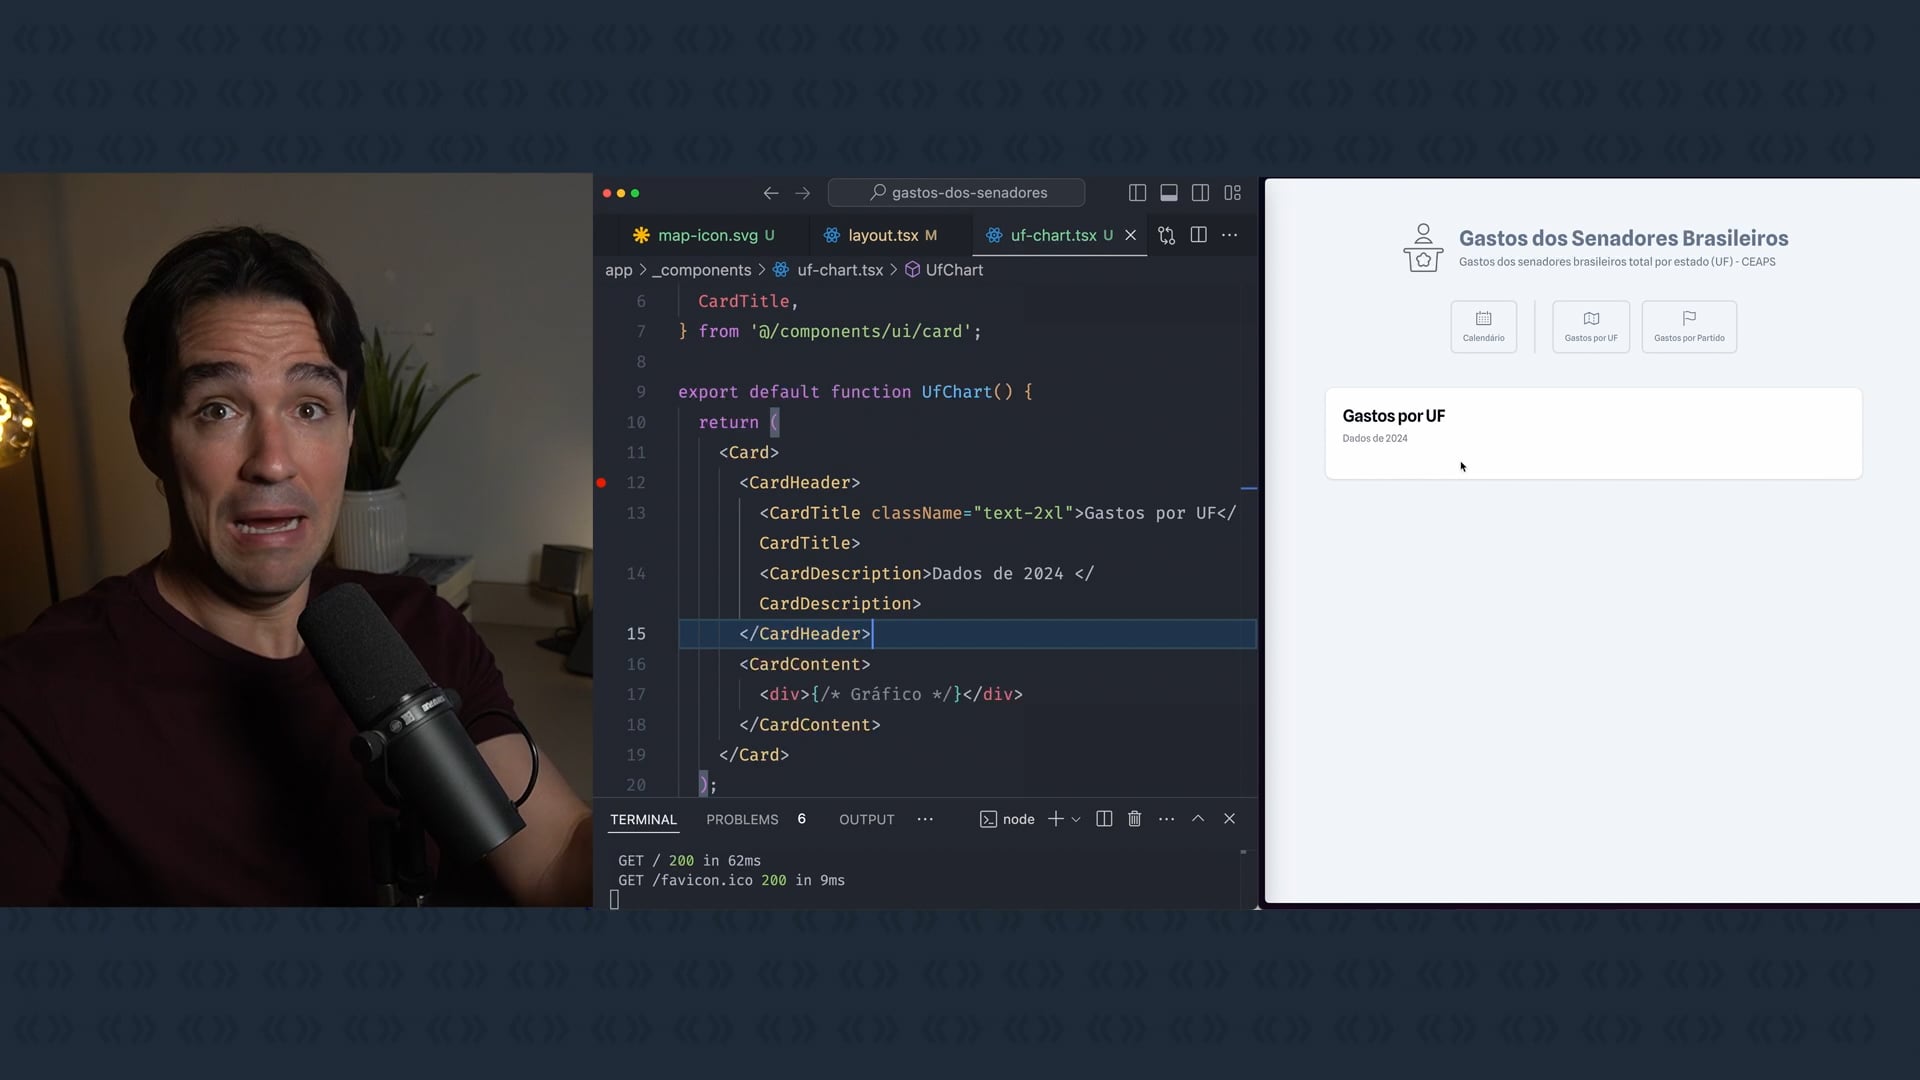This screenshot has height=1080, width=1920.
Task: Toggle the primary sidebar layout icon
Action: click(x=1137, y=193)
